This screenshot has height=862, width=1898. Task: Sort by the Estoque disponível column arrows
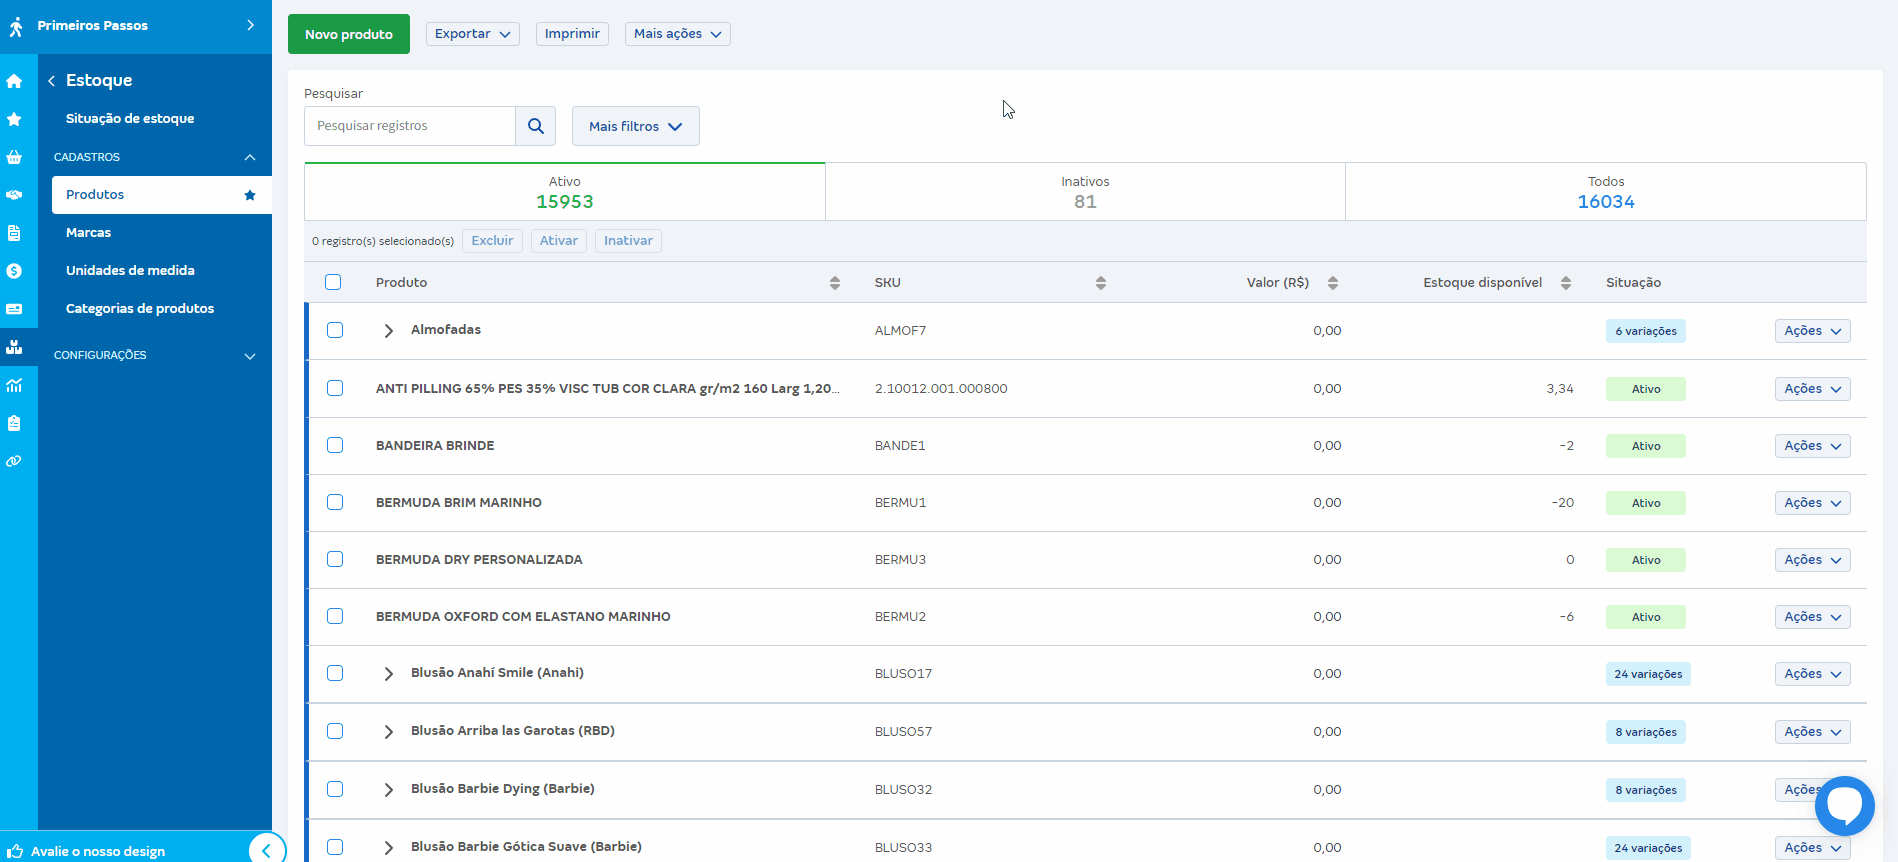1566,283
